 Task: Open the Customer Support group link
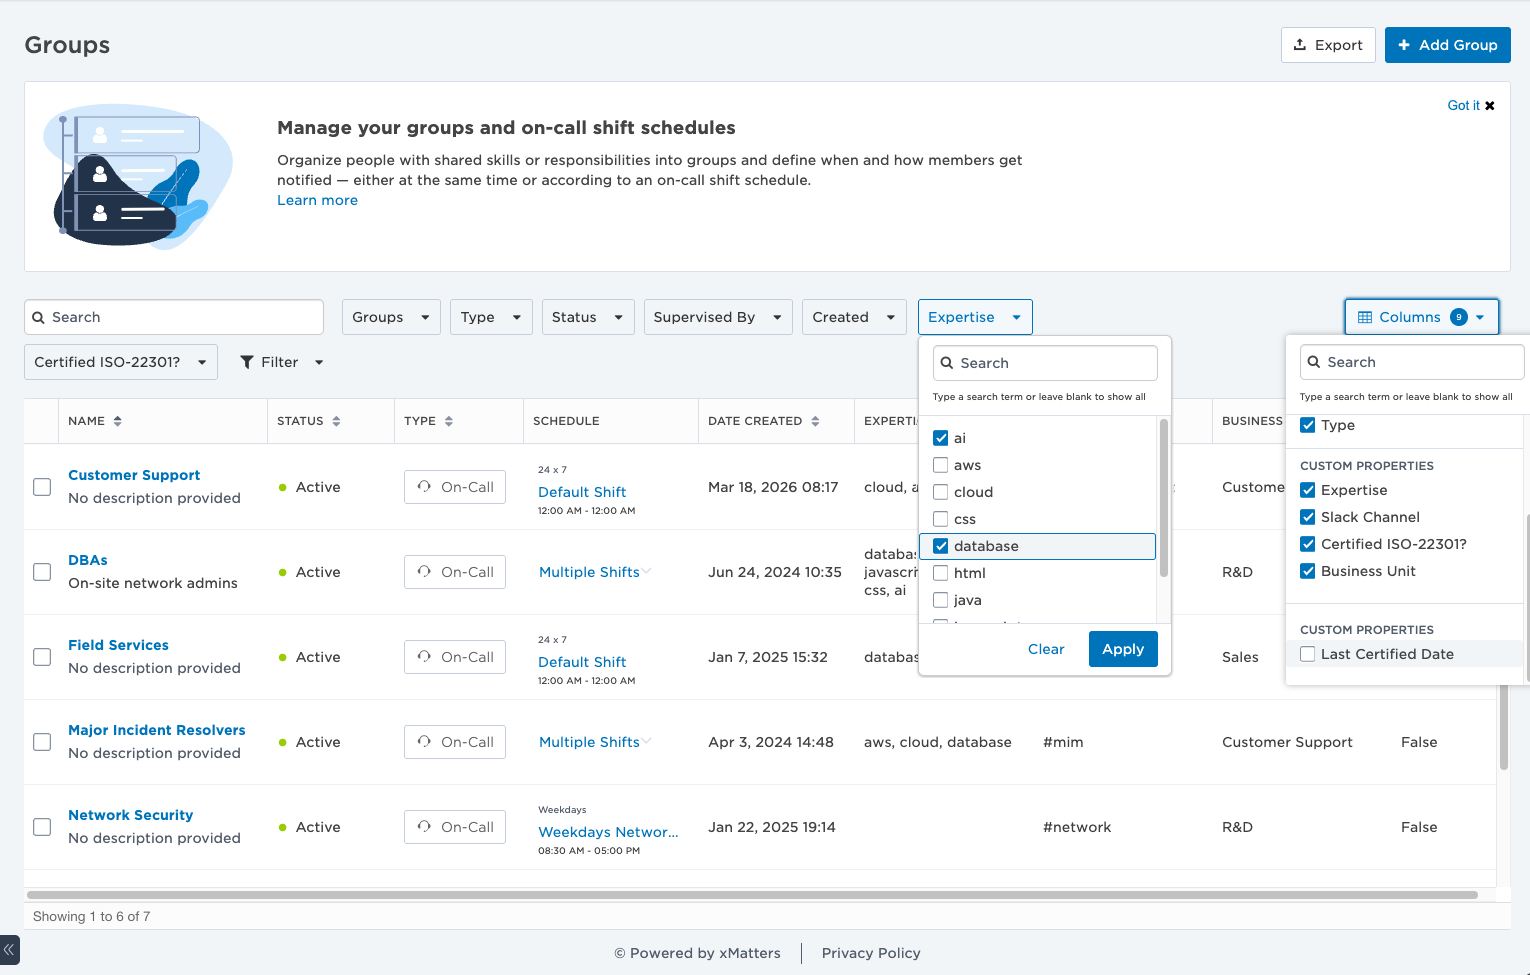click(134, 475)
